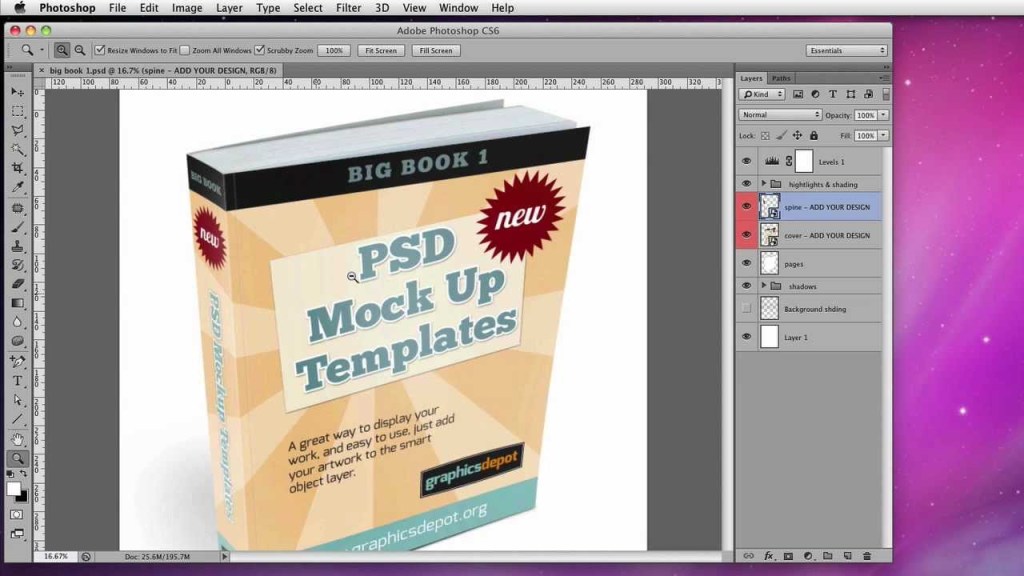The image size is (1024, 576).
Task: Open the Essentials workspace dropdown
Action: coord(845,49)
